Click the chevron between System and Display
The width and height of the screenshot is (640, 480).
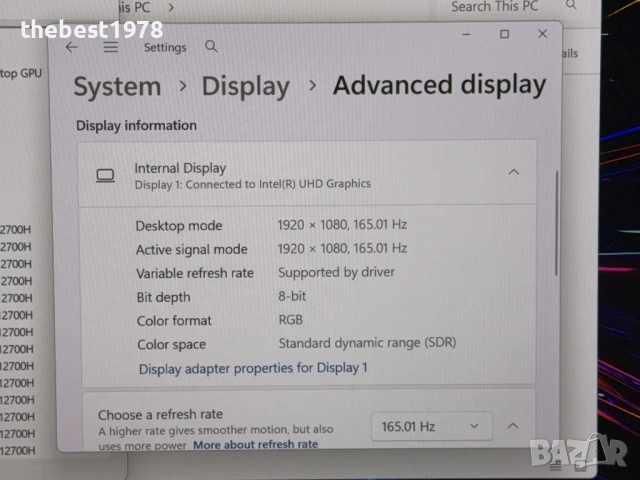pos(181,86)
